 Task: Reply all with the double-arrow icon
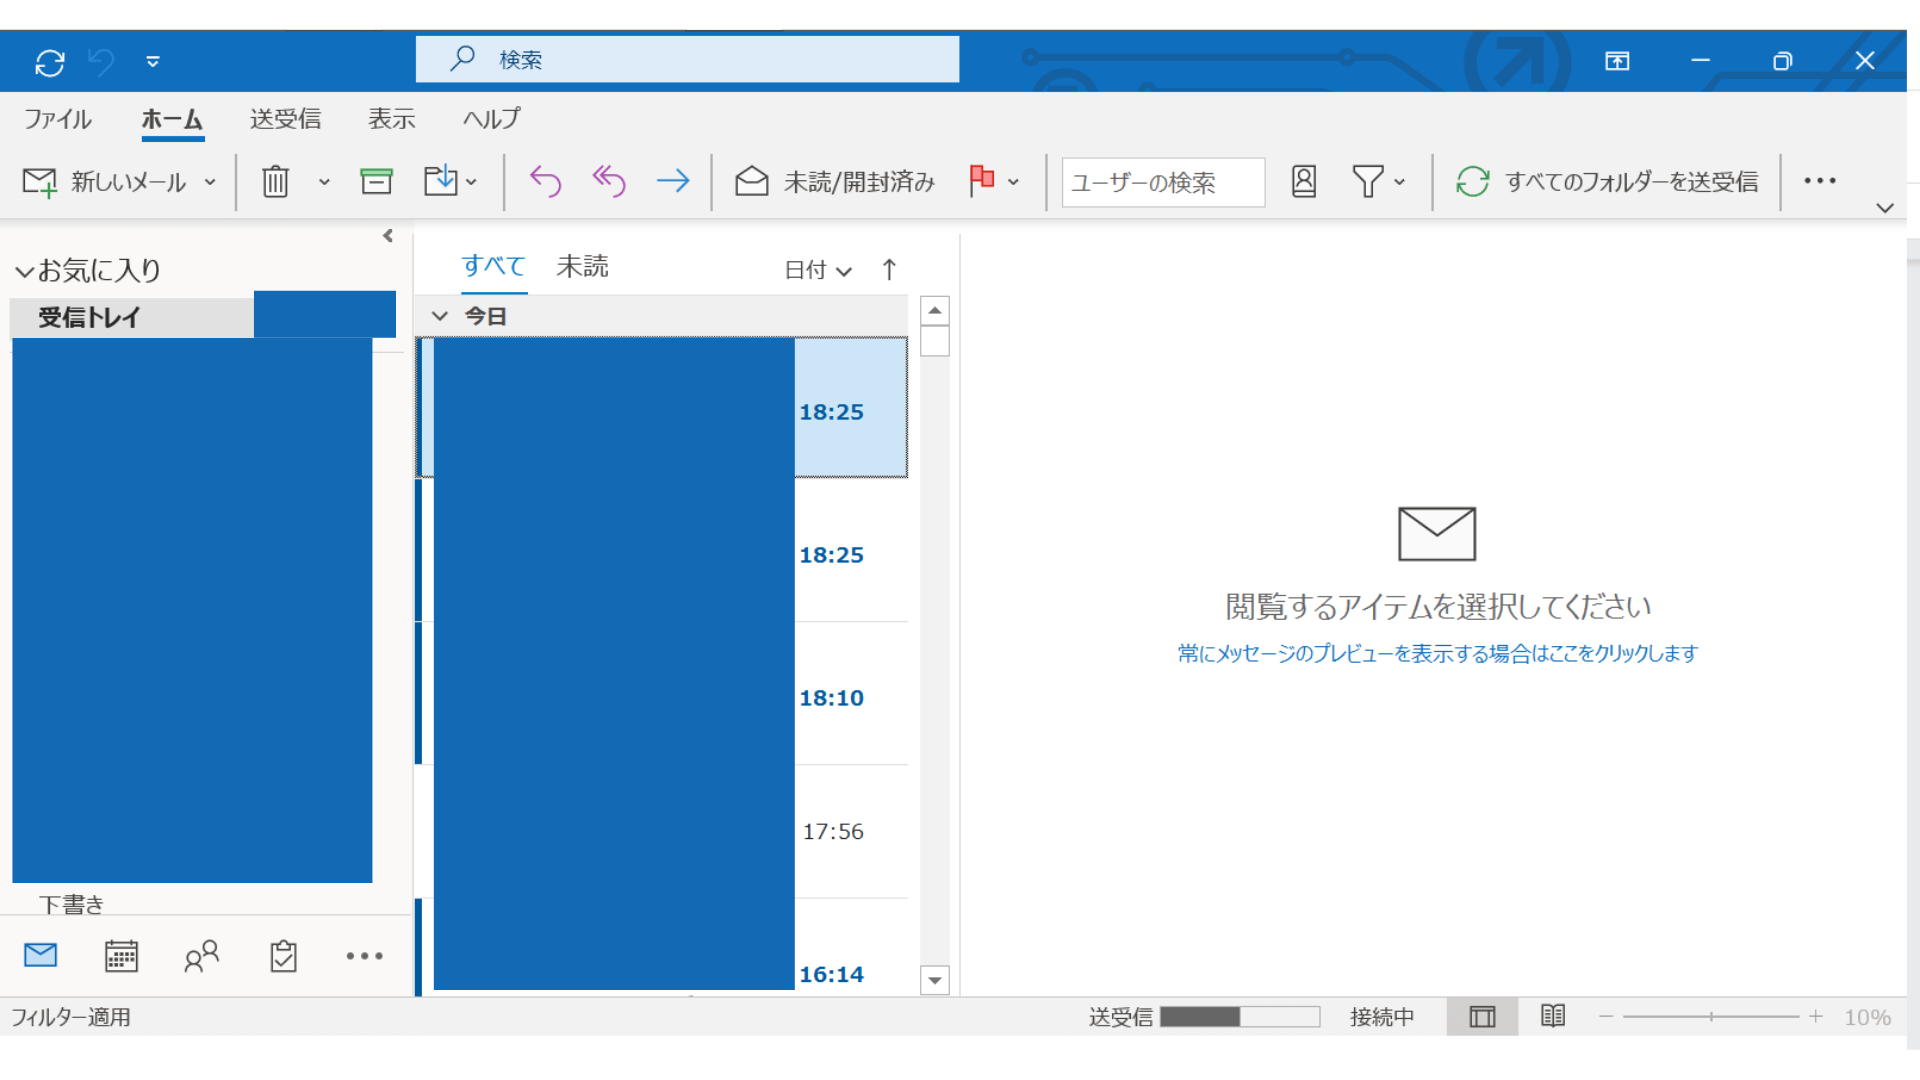609,181
